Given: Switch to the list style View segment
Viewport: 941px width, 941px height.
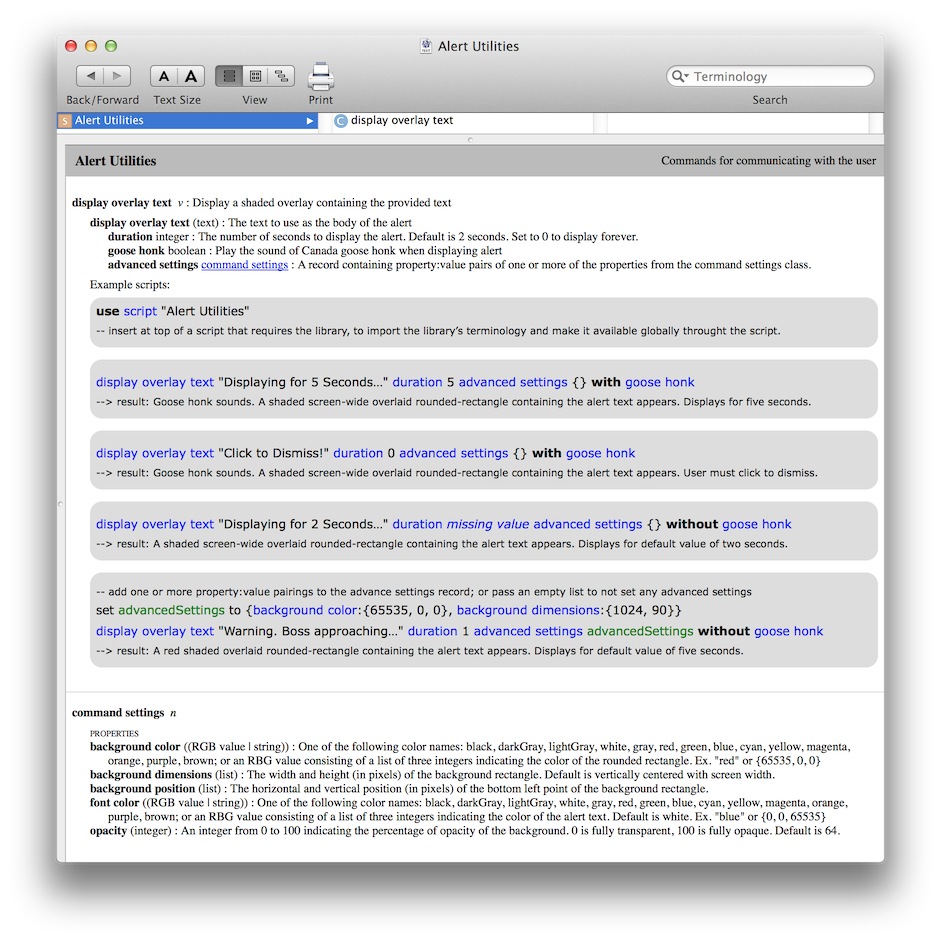Looking at the screenshot, I should click(x=227, y=75).
